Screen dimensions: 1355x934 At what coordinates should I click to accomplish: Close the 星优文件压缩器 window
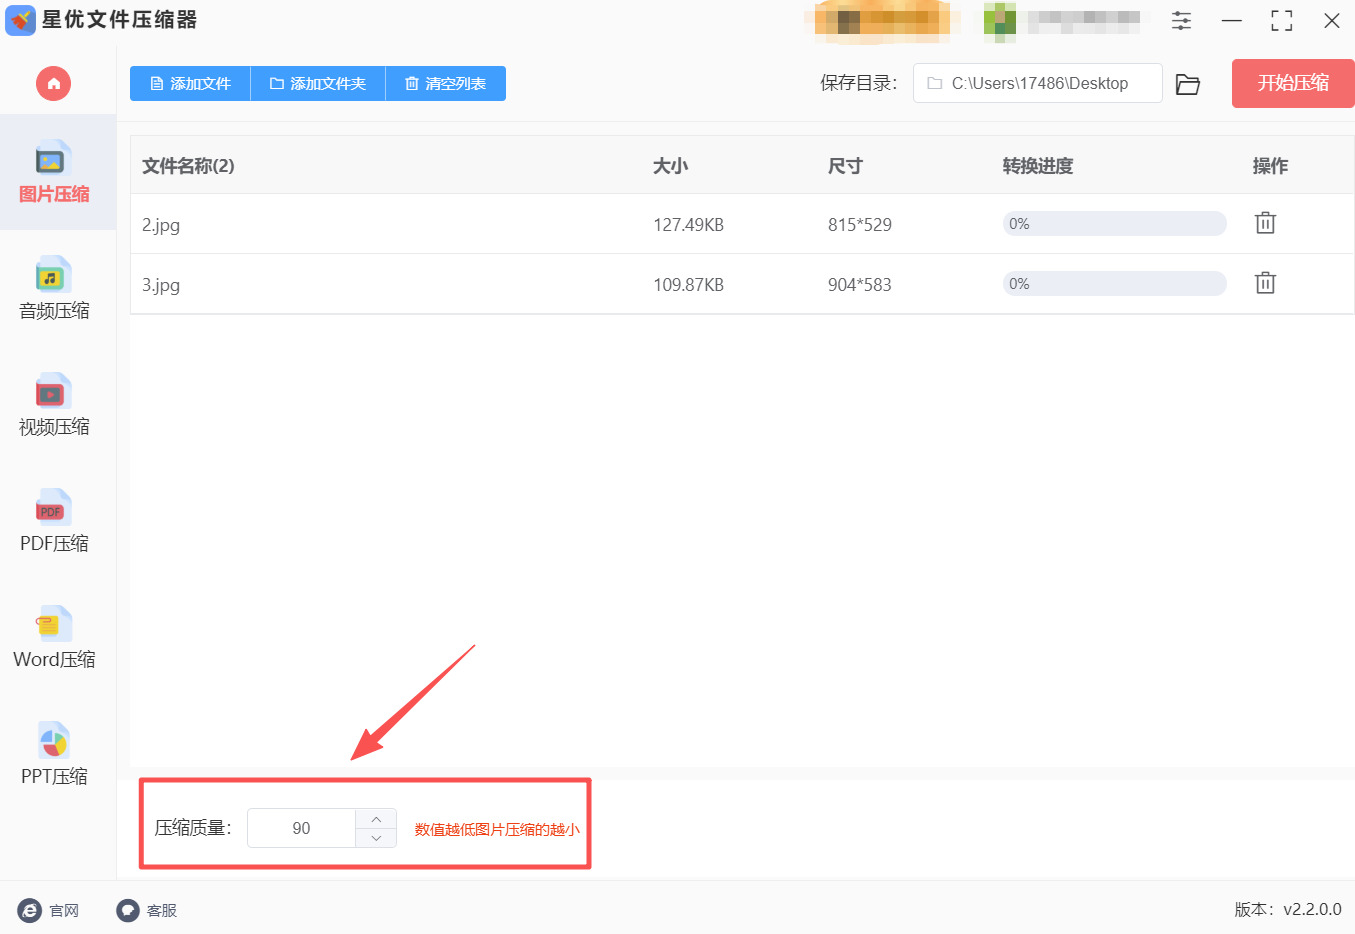1332,20
